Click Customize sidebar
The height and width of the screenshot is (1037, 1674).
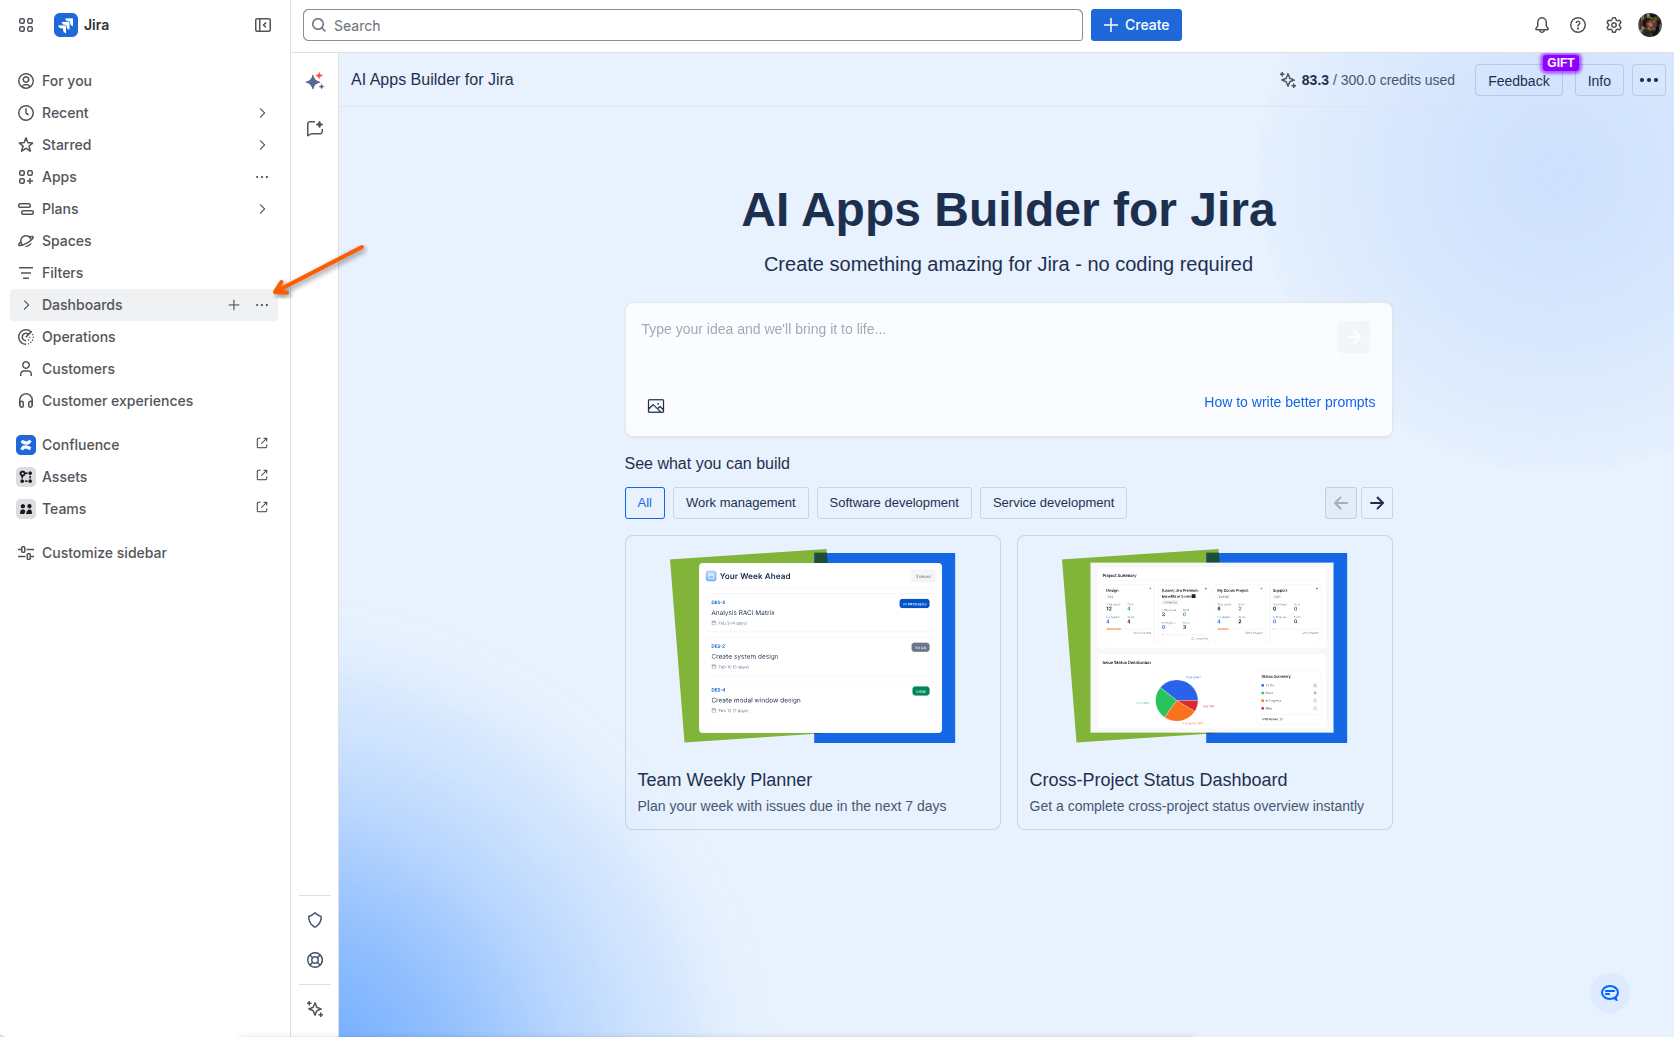(x=144, y=553)
